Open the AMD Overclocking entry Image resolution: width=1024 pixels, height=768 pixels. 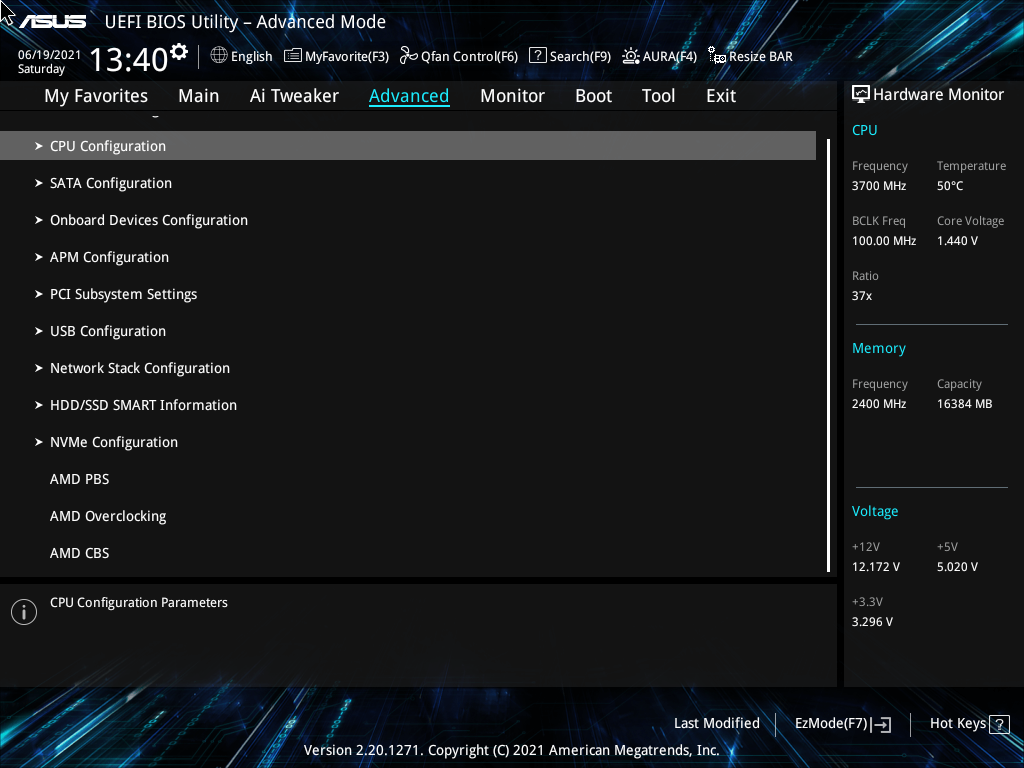[x=108, y=517]
